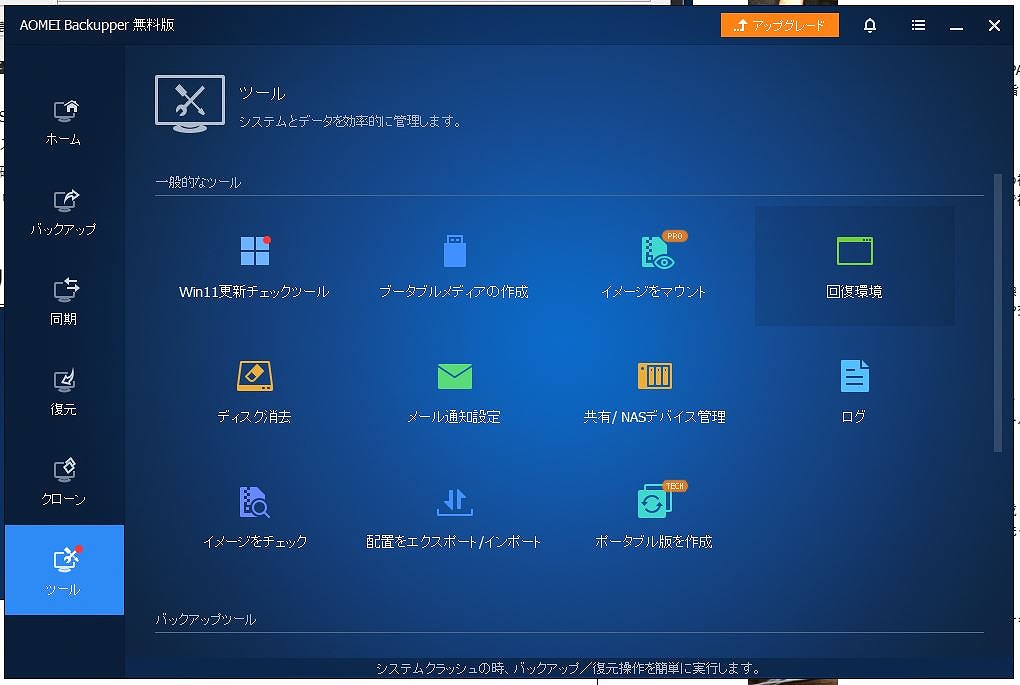Click the 一般的なツール section heading
This screenshot has width=1020, height=685.
198,182
